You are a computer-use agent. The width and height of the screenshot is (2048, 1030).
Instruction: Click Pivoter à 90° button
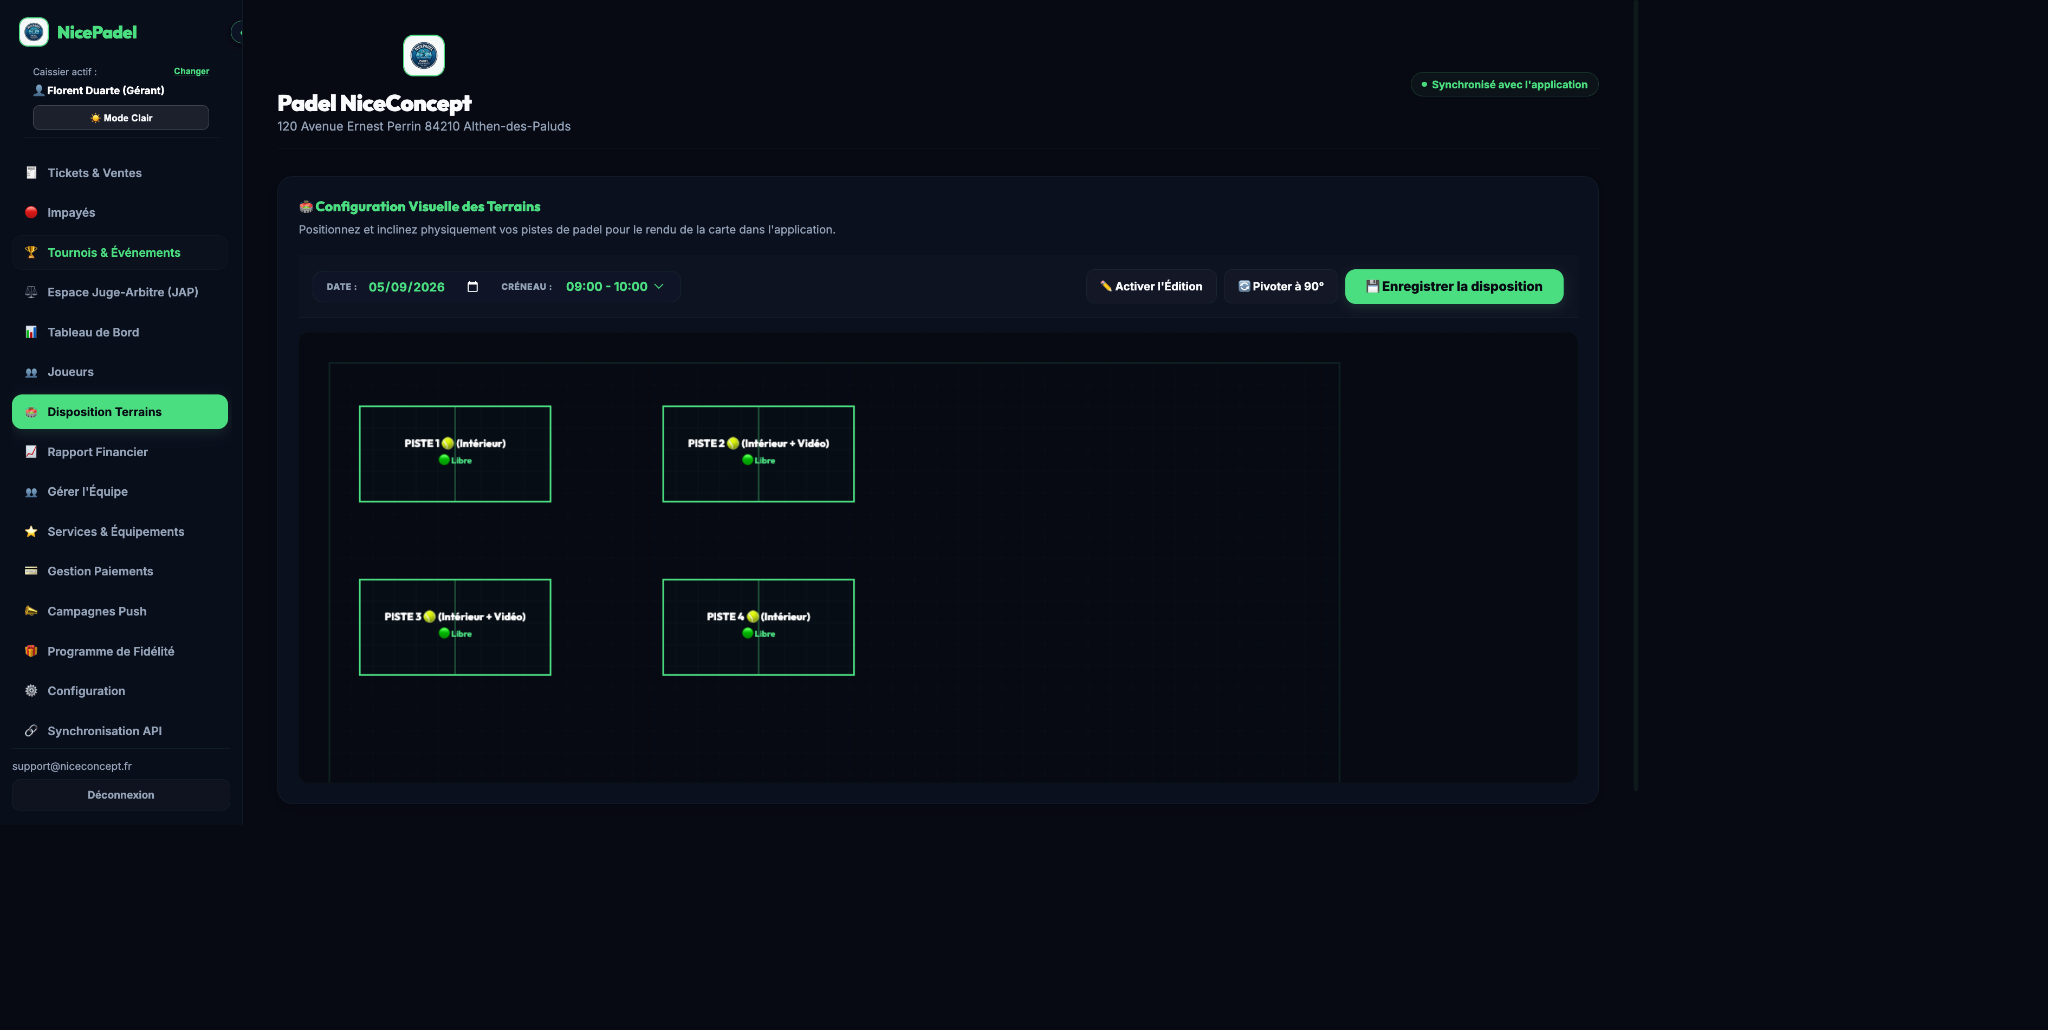click(1281, 286)
